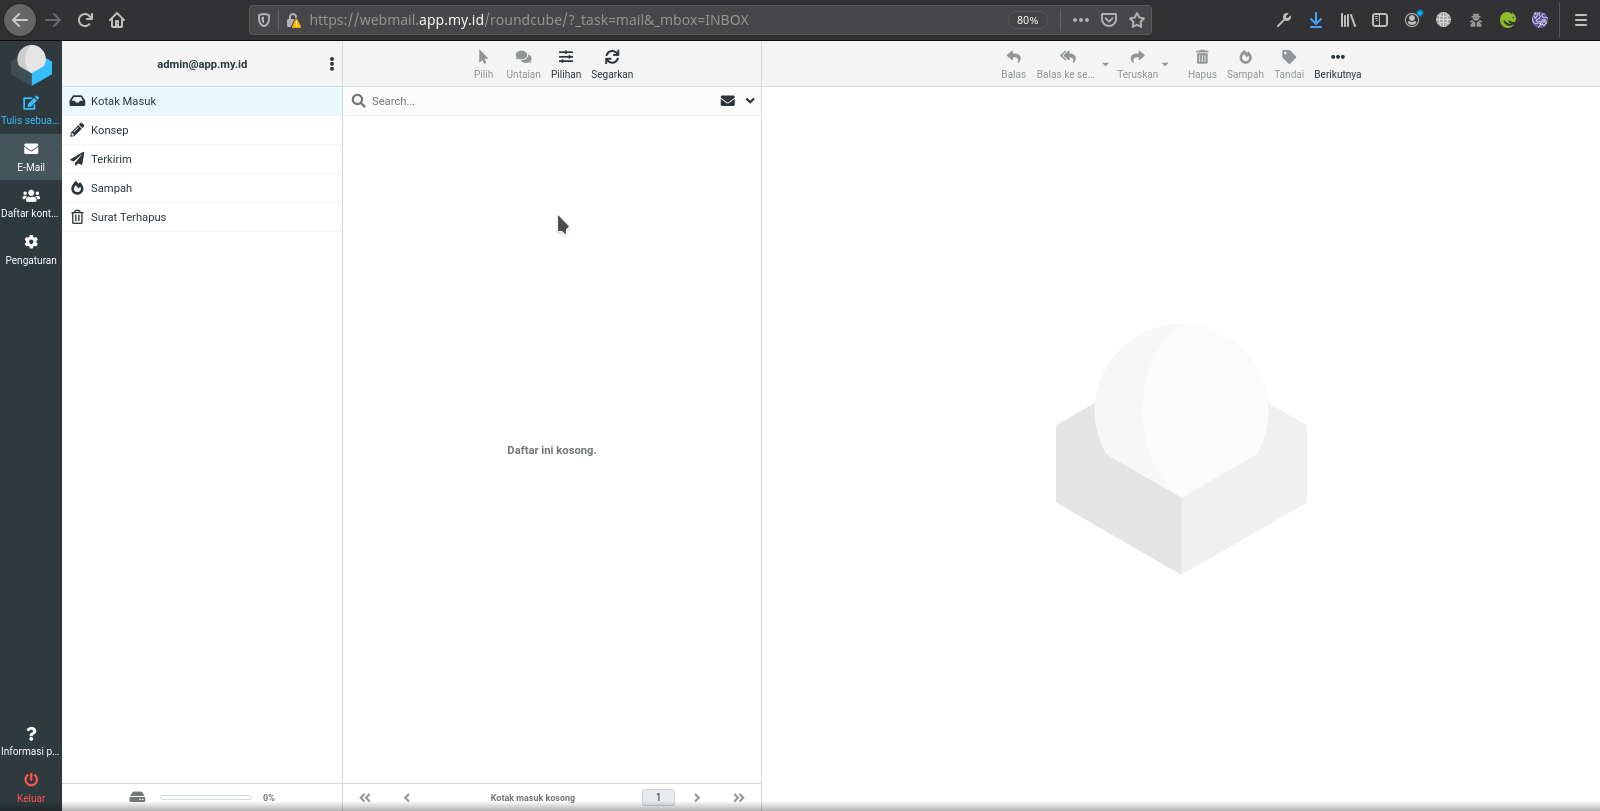Open reply-all dropdown arrow

point(1105,64)
